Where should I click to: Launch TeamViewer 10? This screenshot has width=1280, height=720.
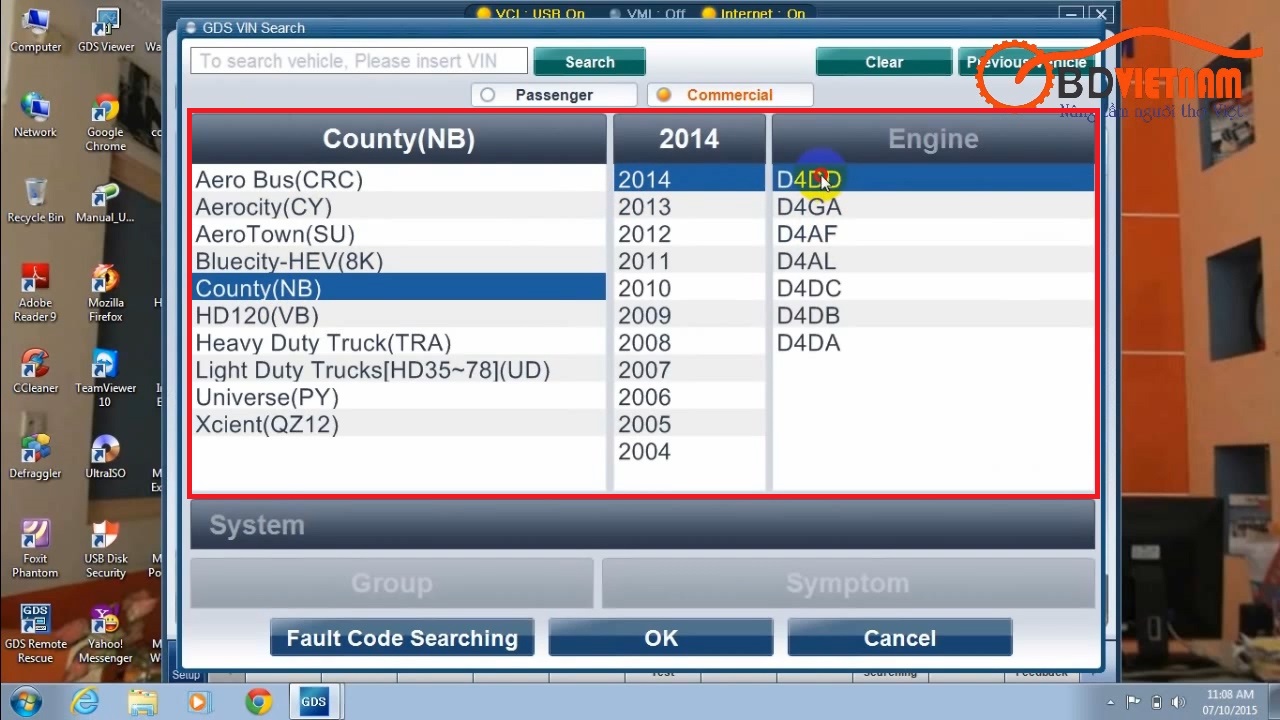(x=105, y=377)
